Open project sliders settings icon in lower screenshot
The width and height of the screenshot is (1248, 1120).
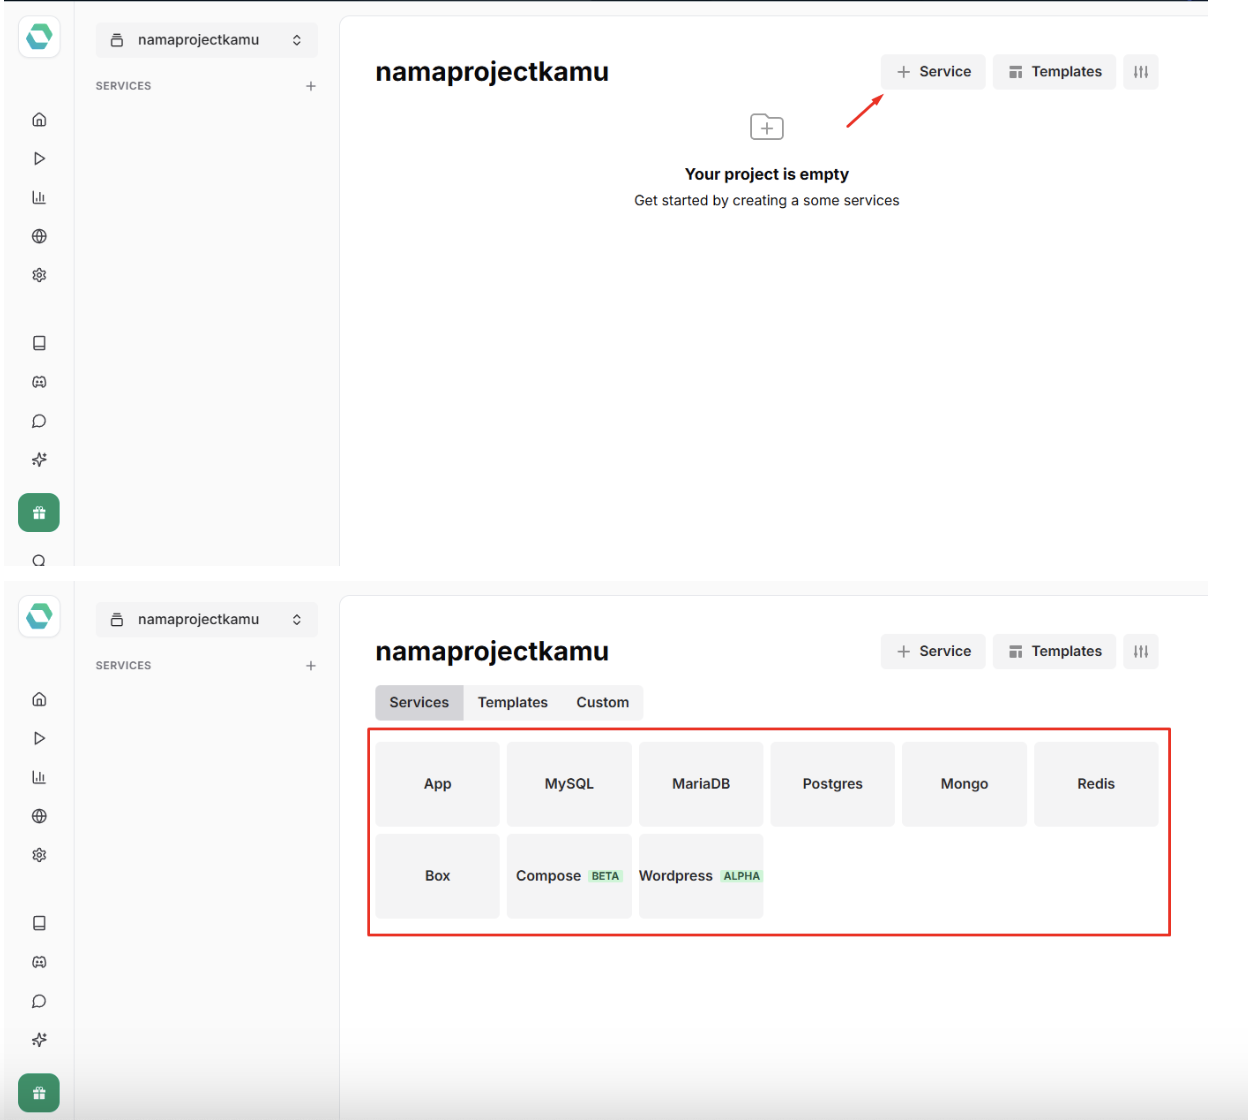coord(1141,652)
